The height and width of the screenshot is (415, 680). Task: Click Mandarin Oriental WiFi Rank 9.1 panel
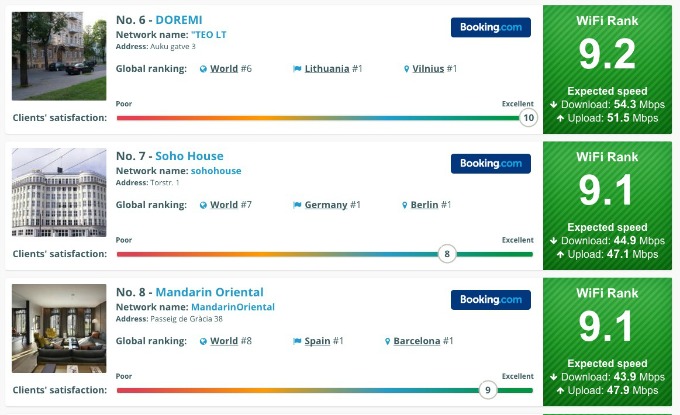click(607, 342)
